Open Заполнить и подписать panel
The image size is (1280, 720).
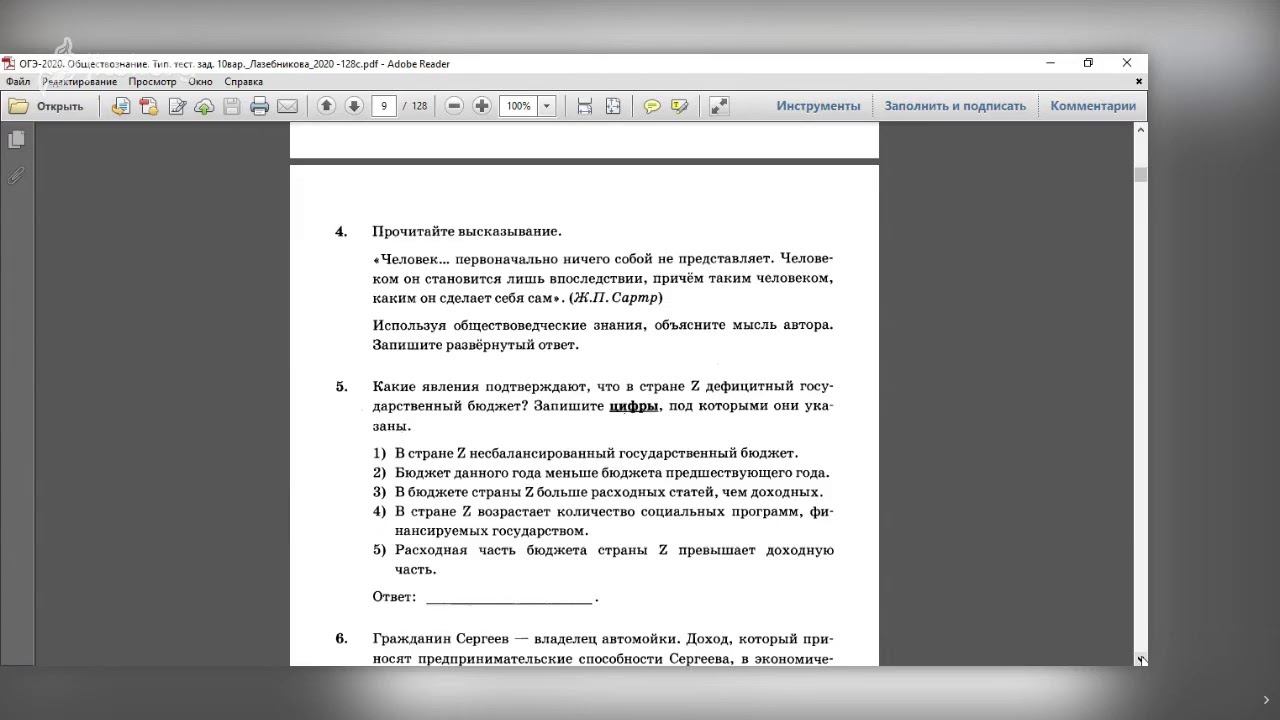click(955, 106)
